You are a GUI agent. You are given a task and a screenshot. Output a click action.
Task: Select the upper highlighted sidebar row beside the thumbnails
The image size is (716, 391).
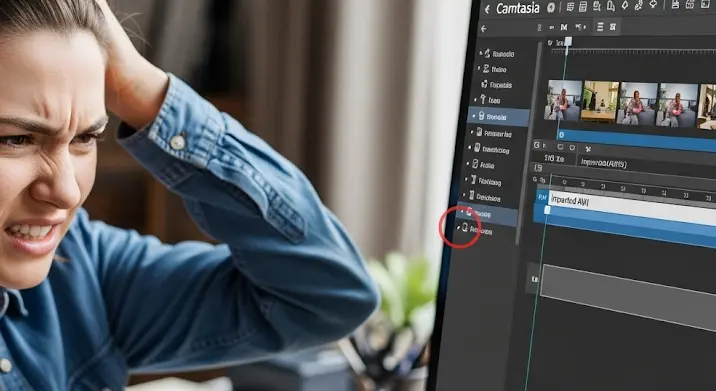tap(499, 117)
